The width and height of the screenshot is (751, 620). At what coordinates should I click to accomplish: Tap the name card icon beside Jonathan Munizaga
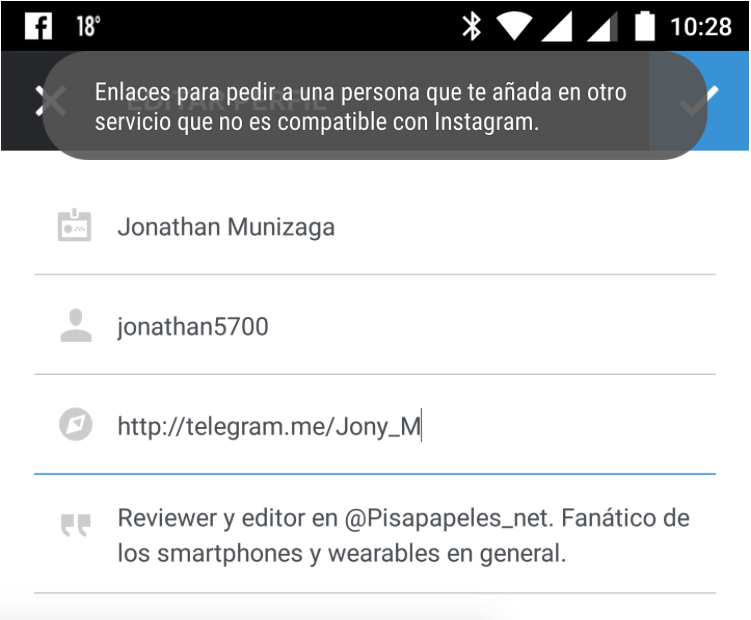[x=74, y=225]
